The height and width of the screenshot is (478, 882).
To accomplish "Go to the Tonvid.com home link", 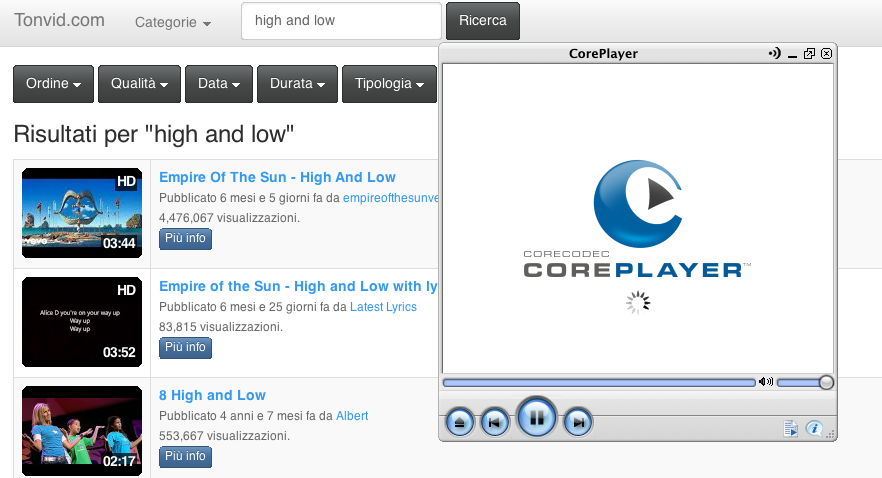I will (x=60, y=20).
